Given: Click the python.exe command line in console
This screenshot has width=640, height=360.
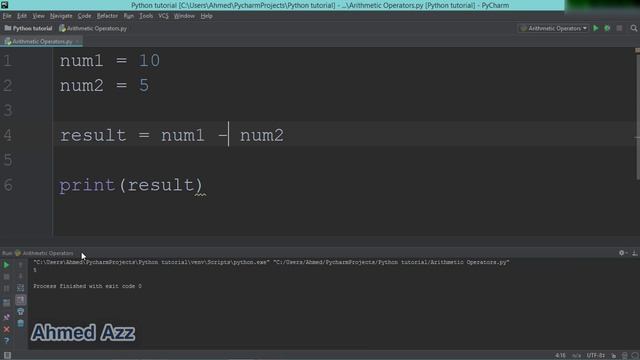Looking at the screenshot, I should point(271,262).
